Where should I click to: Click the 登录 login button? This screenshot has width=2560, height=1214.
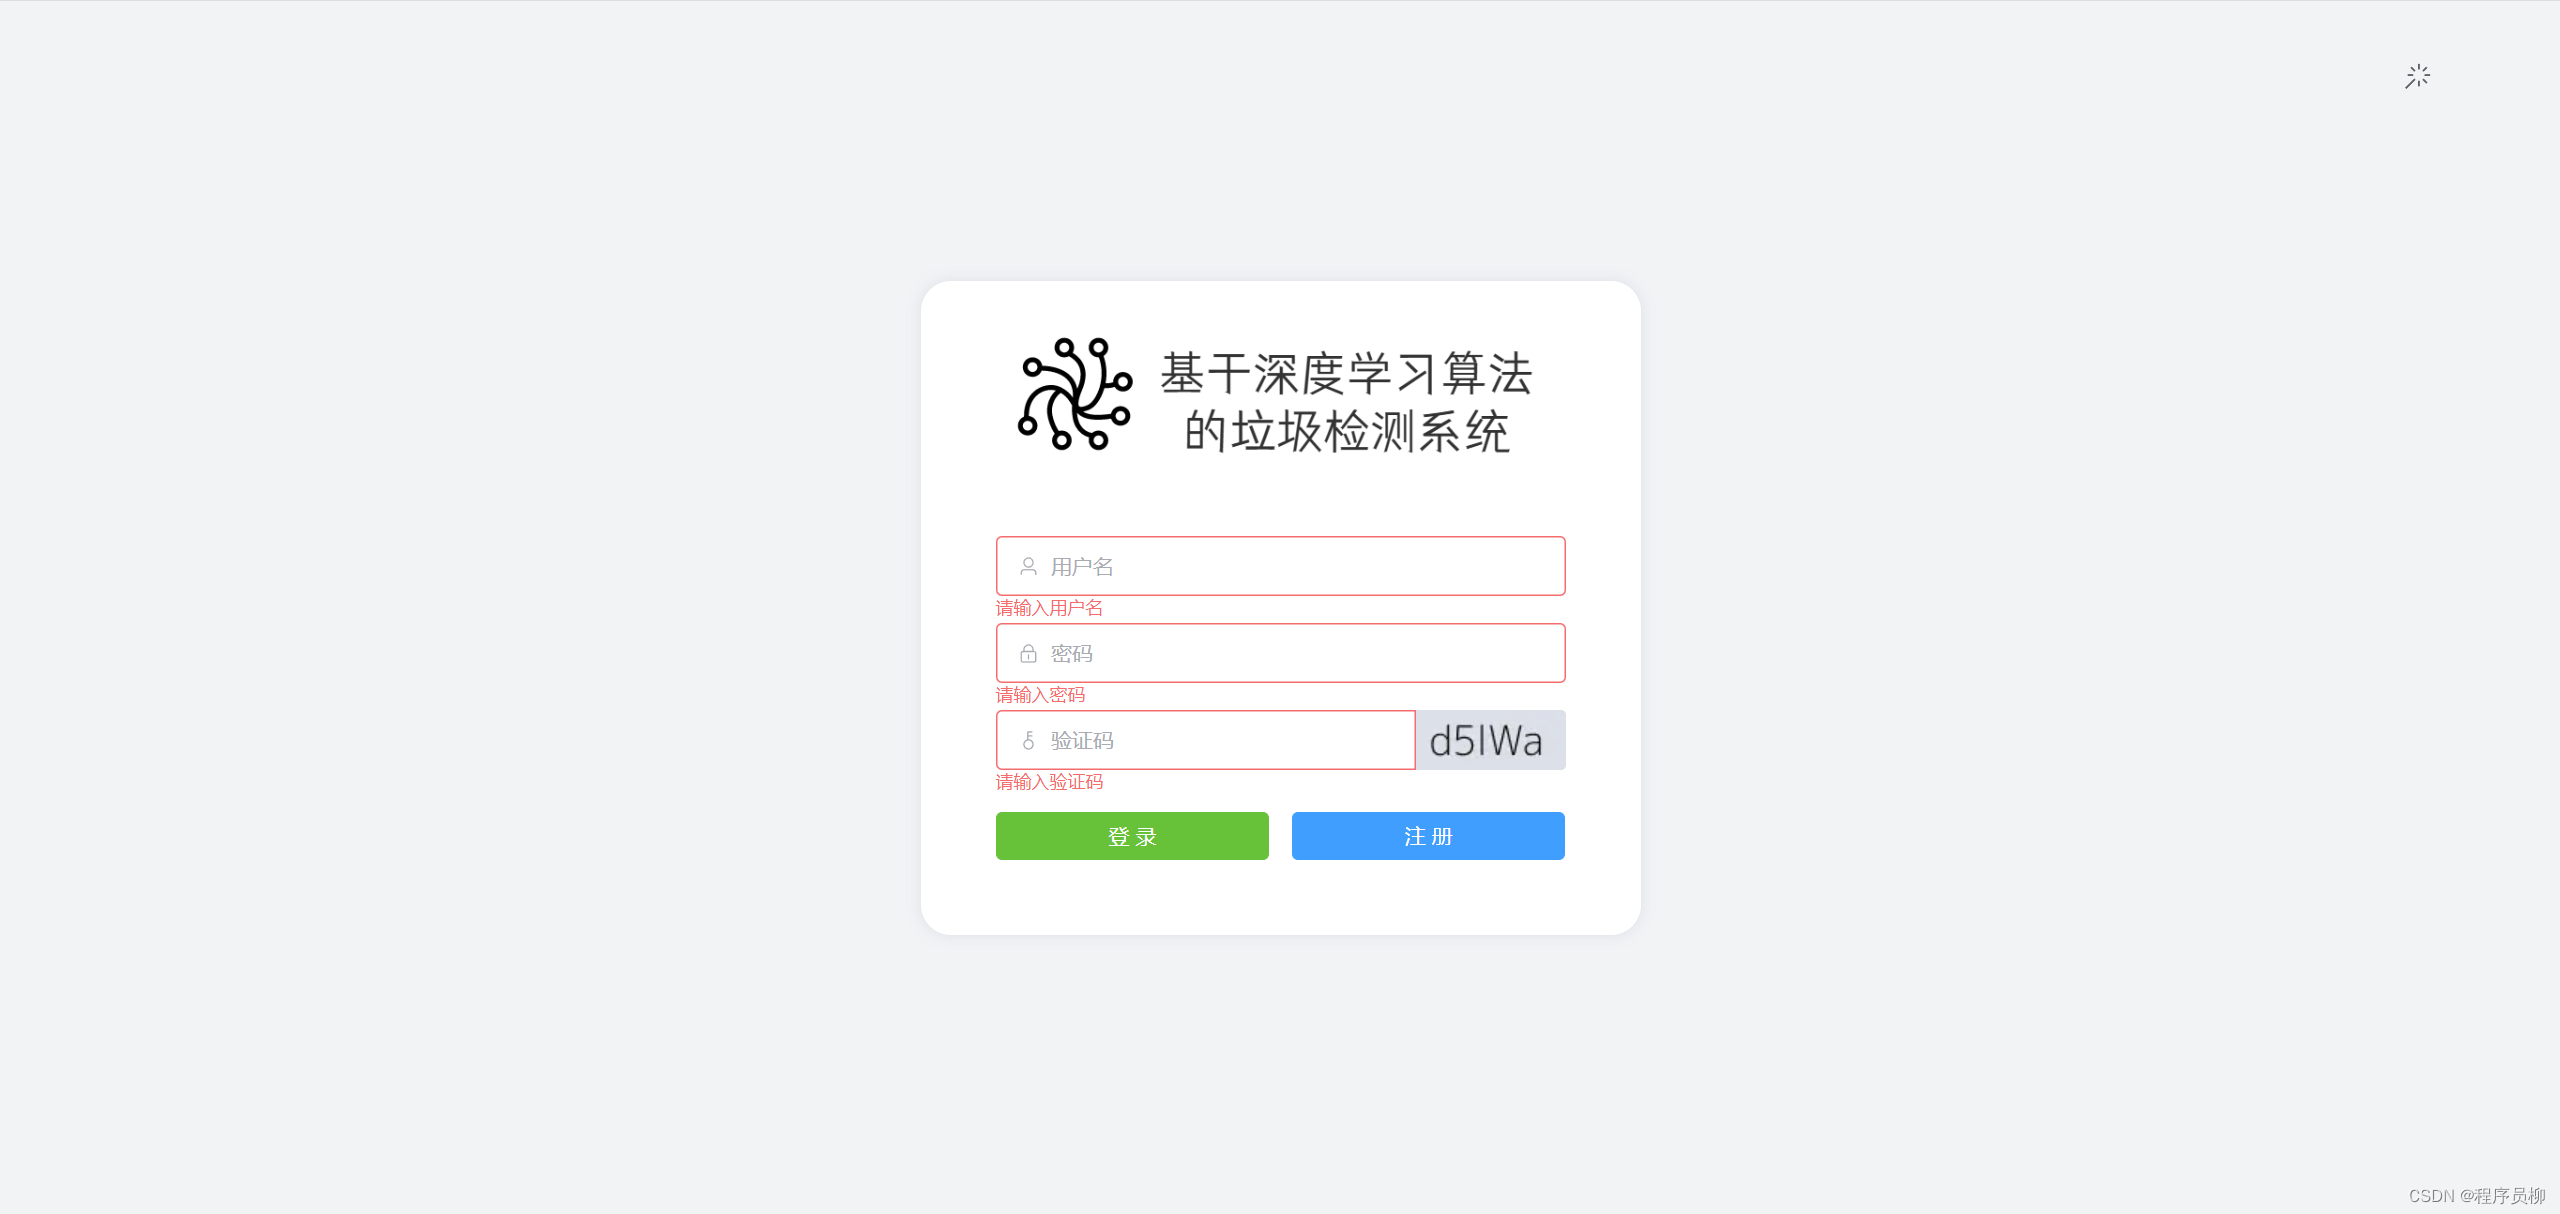[1133, 835]
